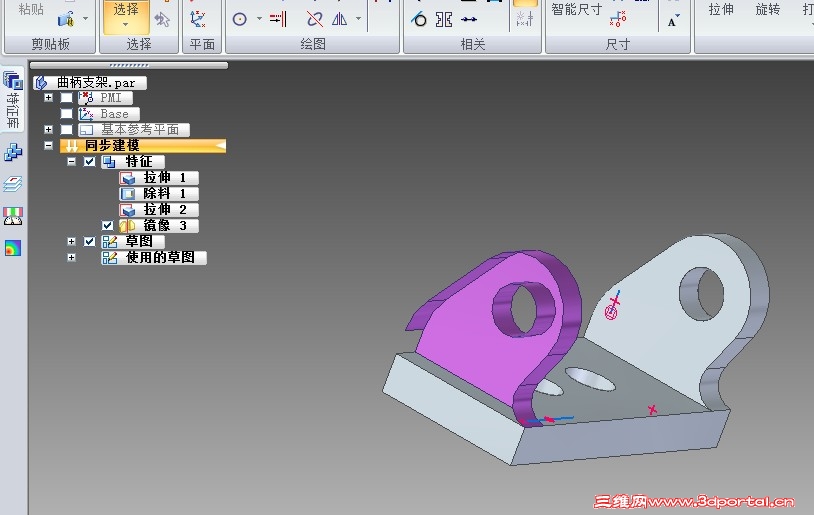
Task: Toggle the 镜像 3 checkbox
Action: click(x=107, y=225)
